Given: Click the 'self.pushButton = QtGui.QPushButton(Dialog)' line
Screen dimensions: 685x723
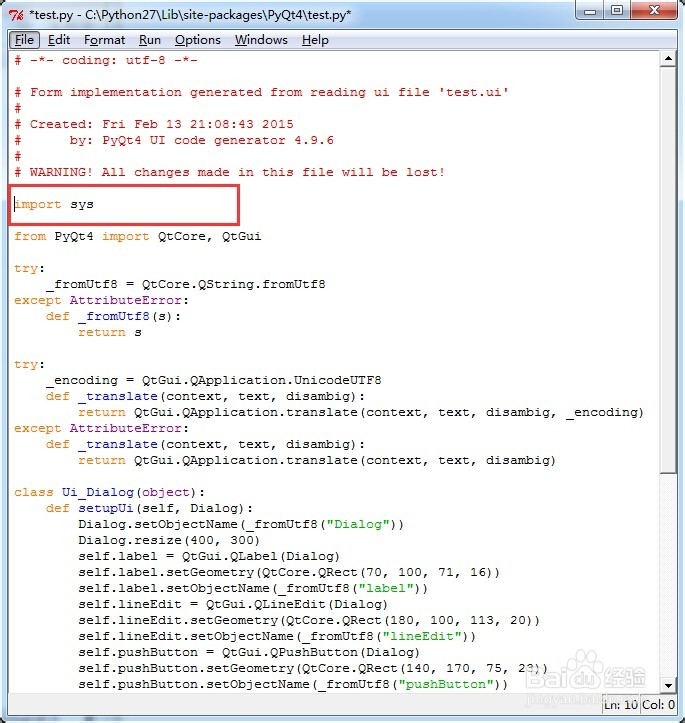Looking at the screenshot, I should point(249,652).
